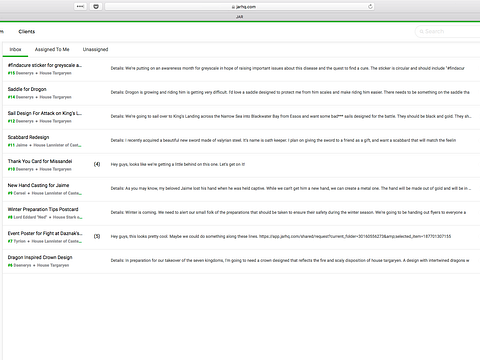This screenshot has width=480, height=360.
Task: Open Event Poster for Fight at Daznak's
Action: point(45,233)
